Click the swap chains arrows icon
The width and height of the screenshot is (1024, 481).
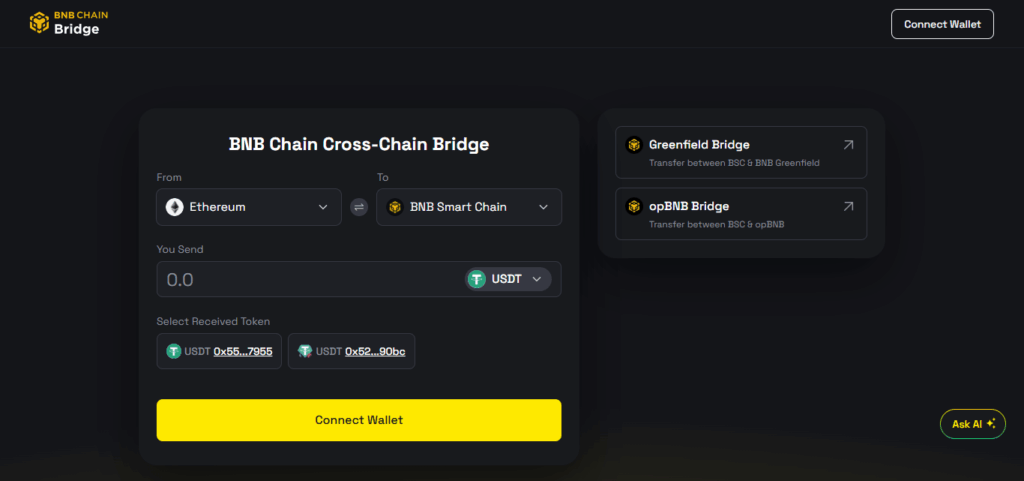359,207
